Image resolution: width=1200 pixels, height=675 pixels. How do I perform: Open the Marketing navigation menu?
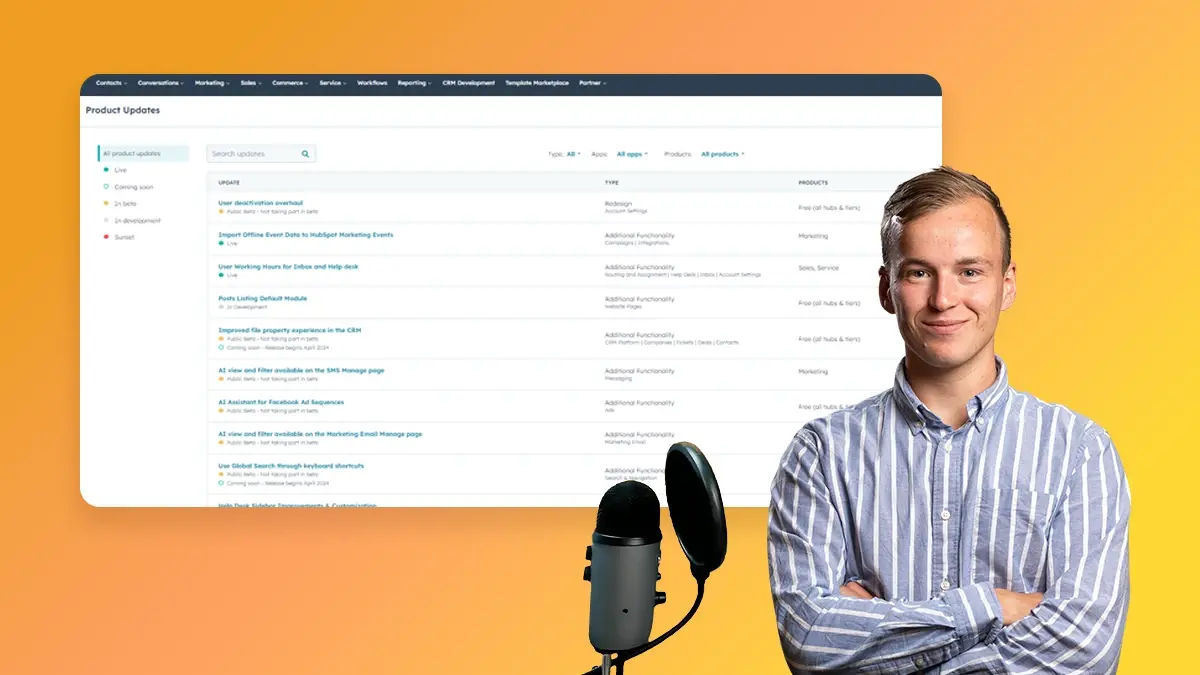click(x=212, y=83)
